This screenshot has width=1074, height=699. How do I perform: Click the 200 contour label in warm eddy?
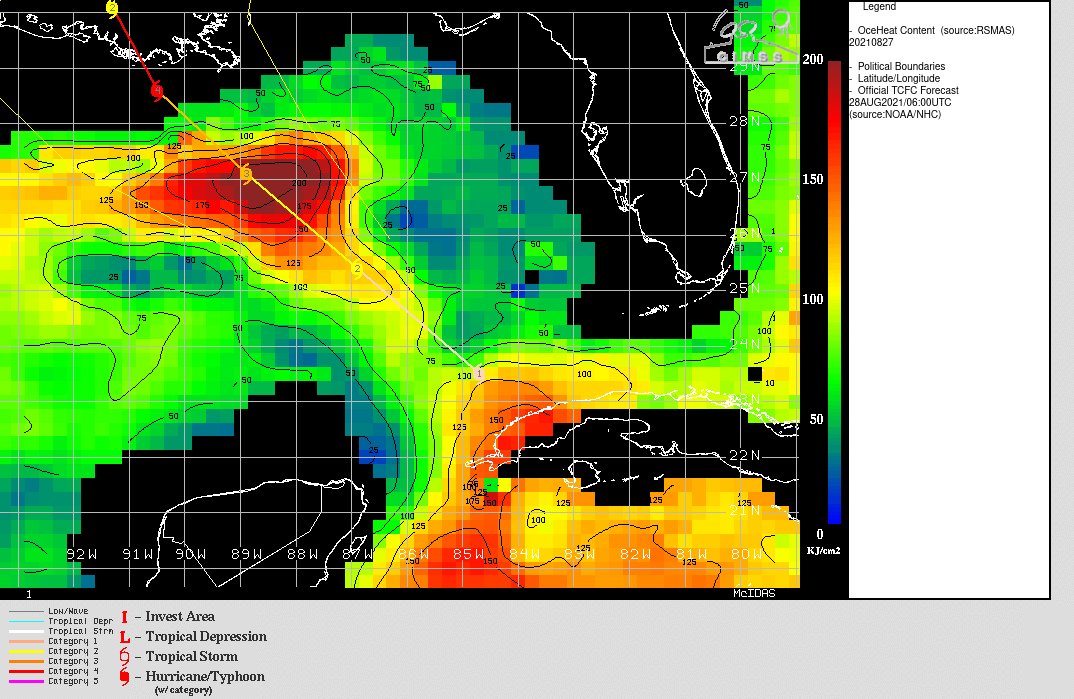coord(299,184)
